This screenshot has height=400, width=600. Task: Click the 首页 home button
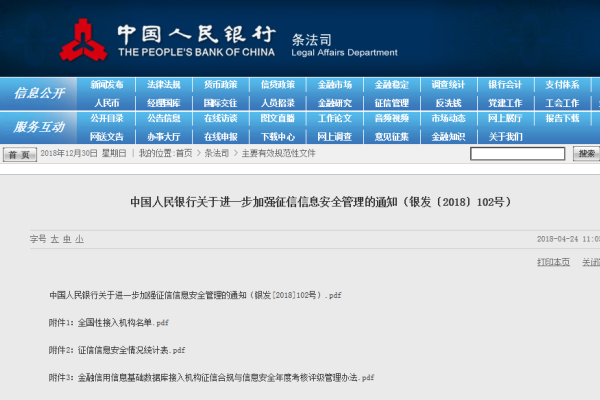(x=20, y=154)
